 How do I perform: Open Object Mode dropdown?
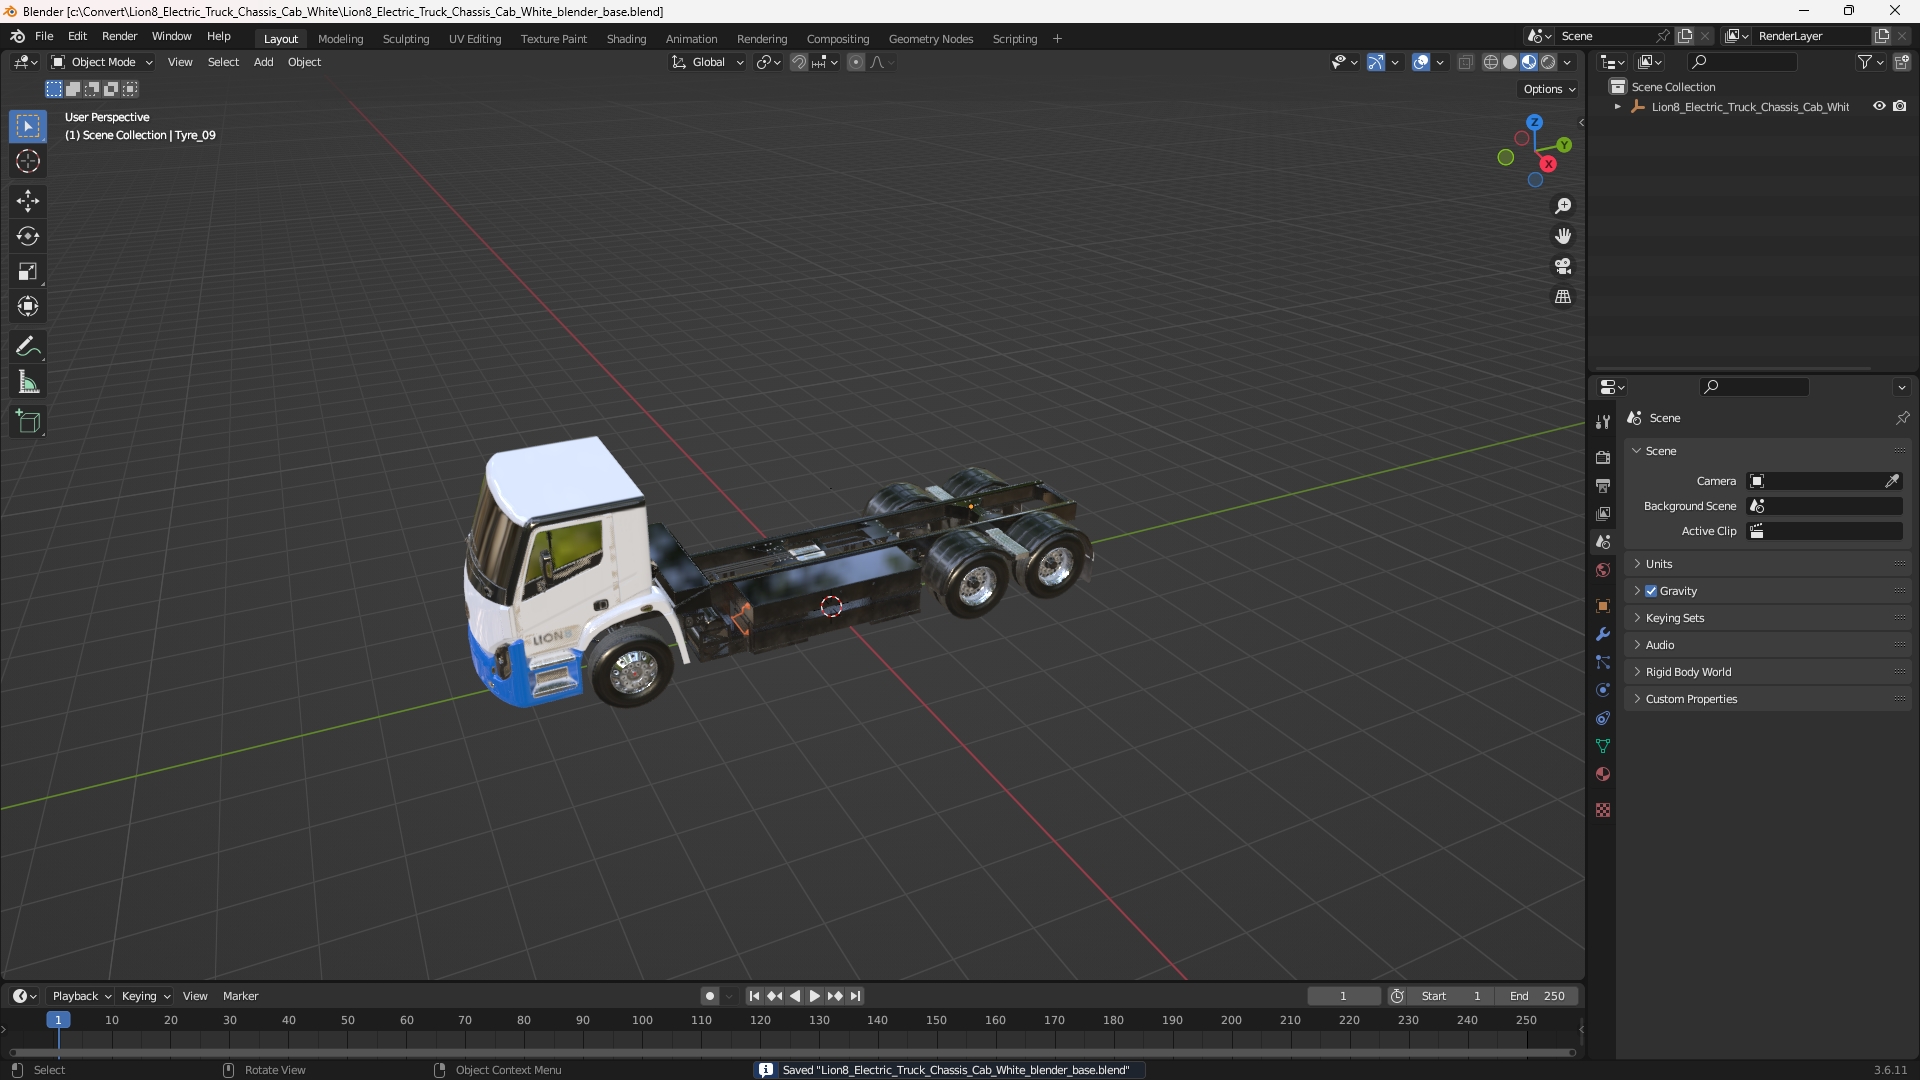coord(102,62)
